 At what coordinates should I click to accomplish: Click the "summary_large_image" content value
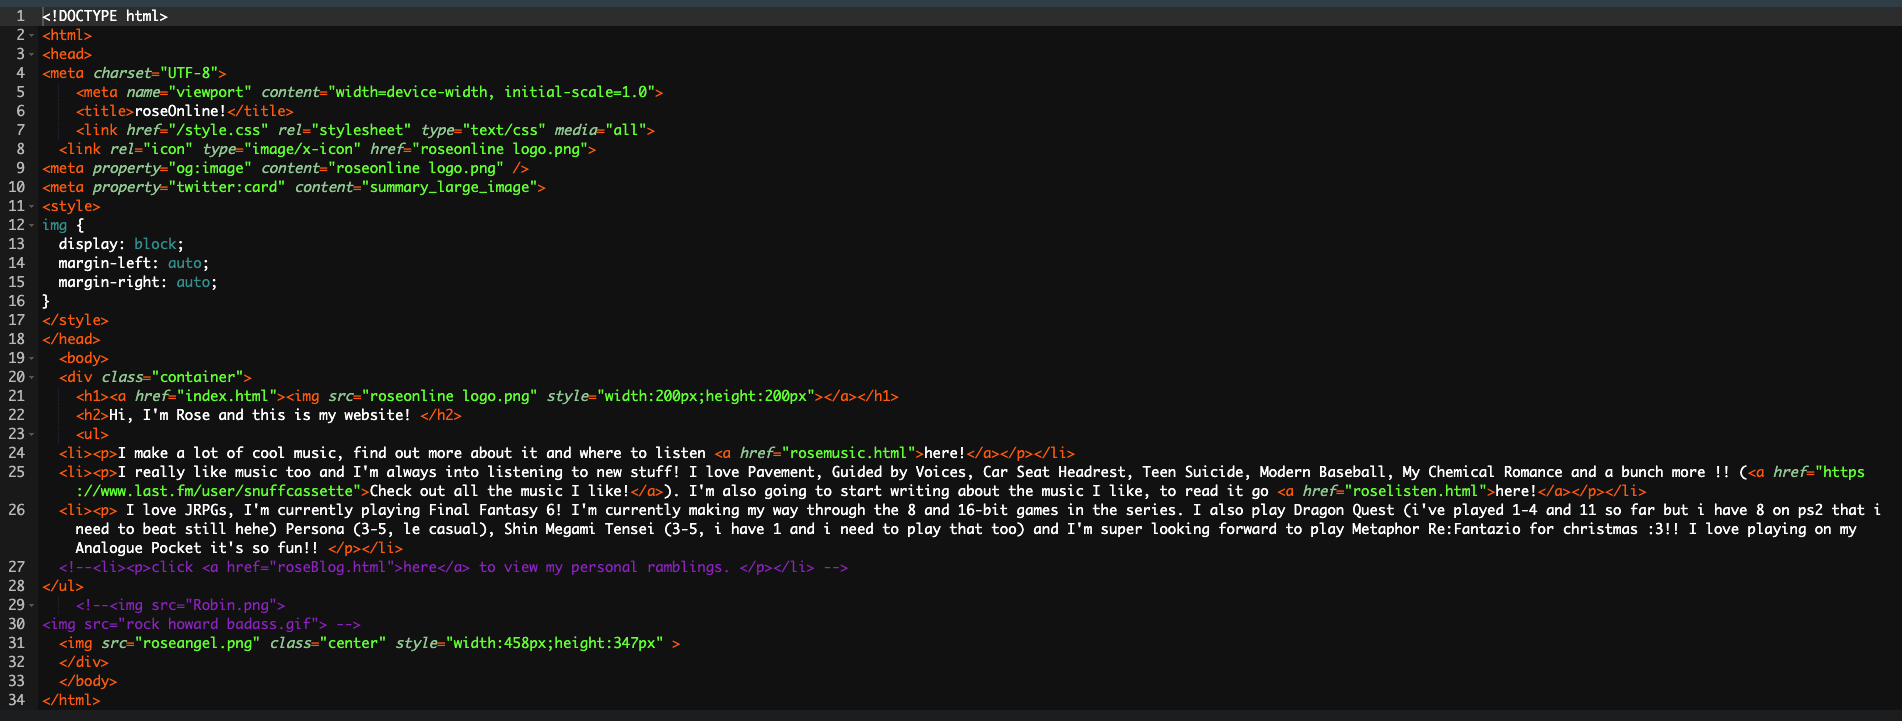[x=449, y=187]
